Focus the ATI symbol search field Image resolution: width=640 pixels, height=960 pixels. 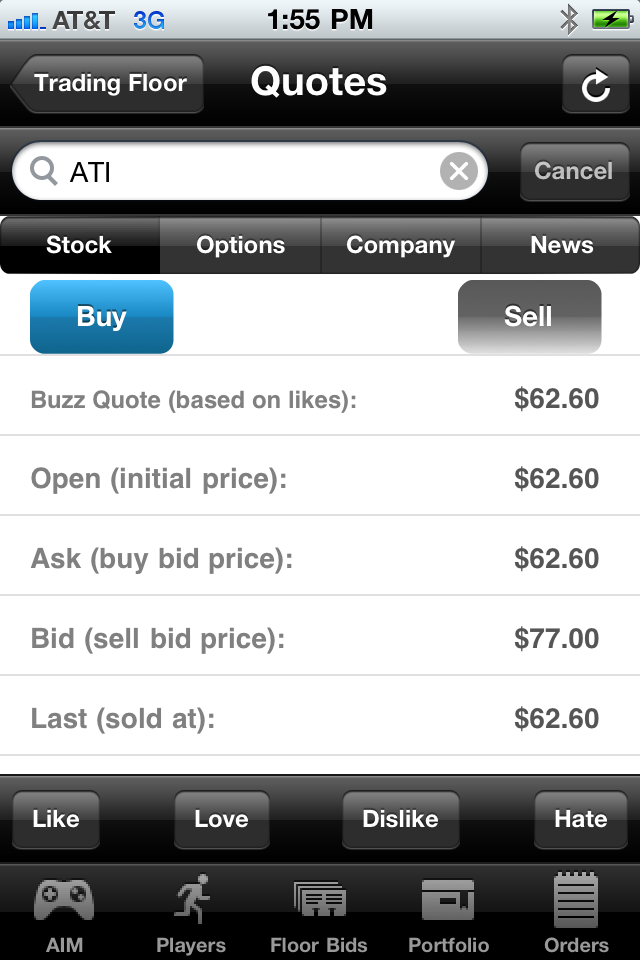250,172
